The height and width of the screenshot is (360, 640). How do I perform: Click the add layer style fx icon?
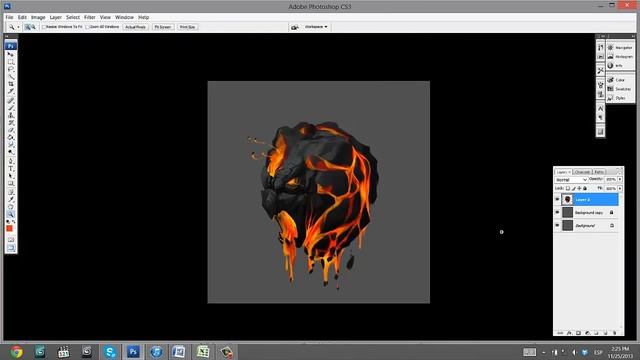coord(569,333)
